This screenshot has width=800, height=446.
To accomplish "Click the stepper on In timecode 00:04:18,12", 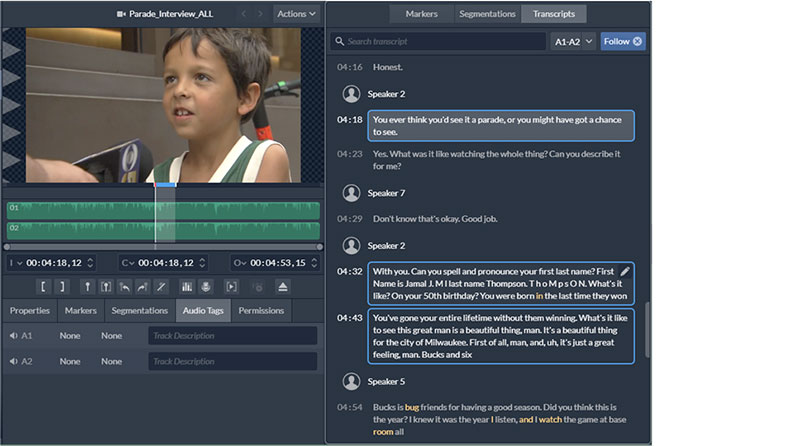I will click(90, 263).
